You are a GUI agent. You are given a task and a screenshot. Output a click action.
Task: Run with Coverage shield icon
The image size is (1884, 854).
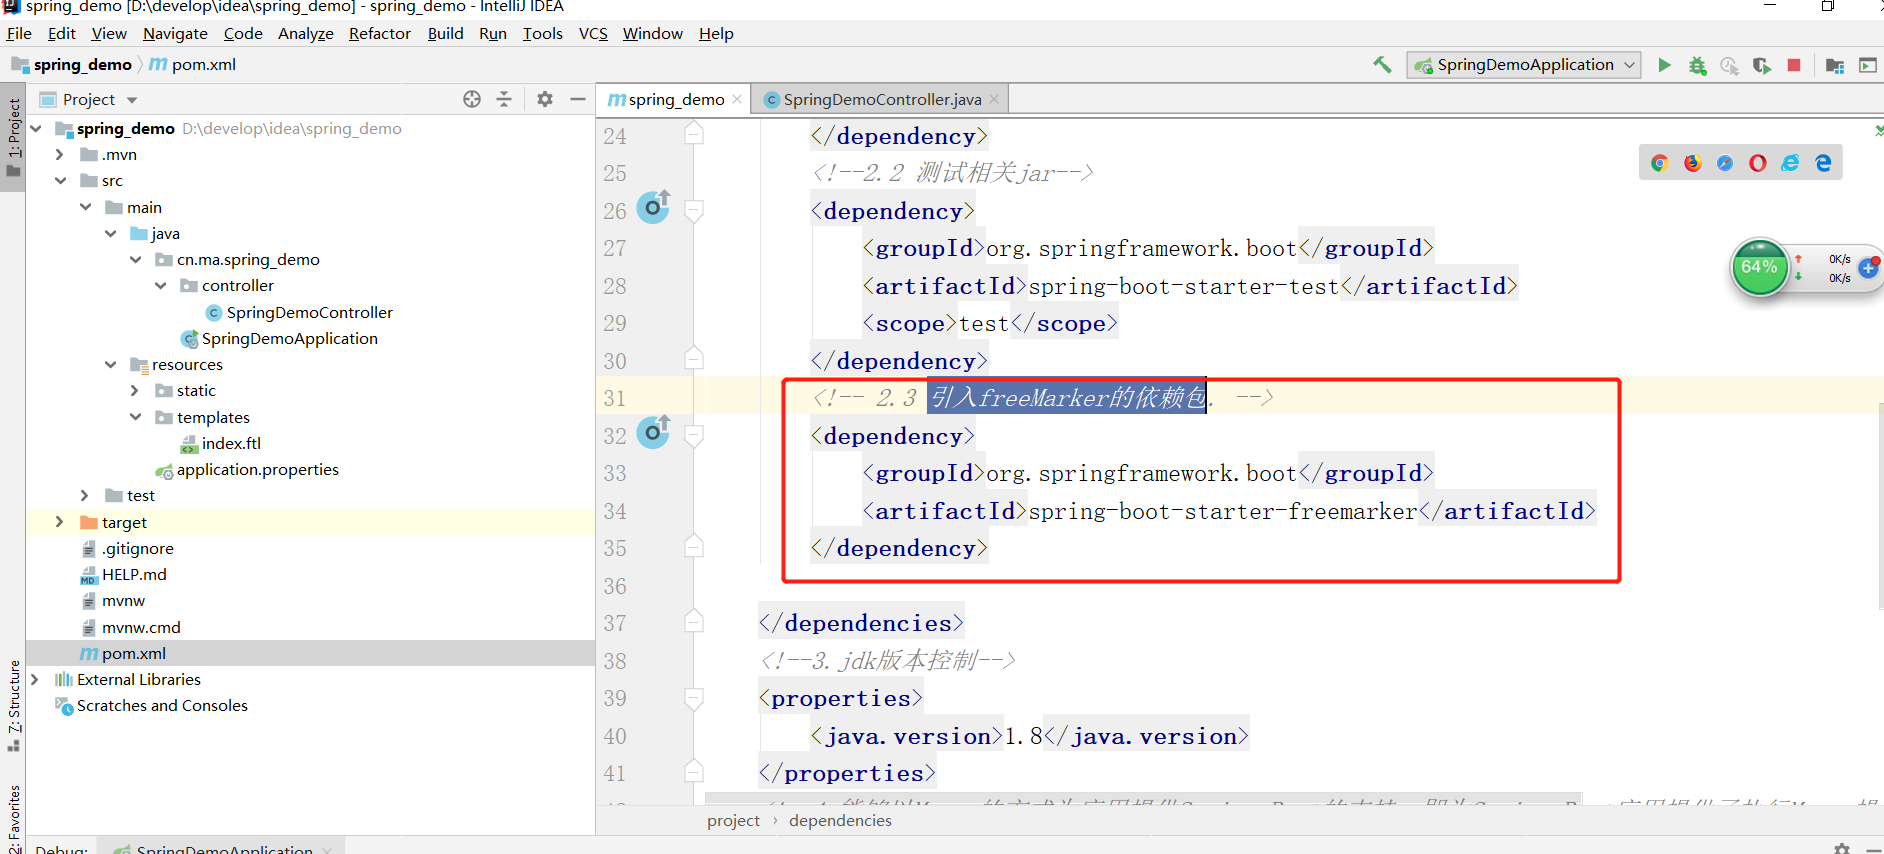pyautogui.click(x=1762, y=65)
